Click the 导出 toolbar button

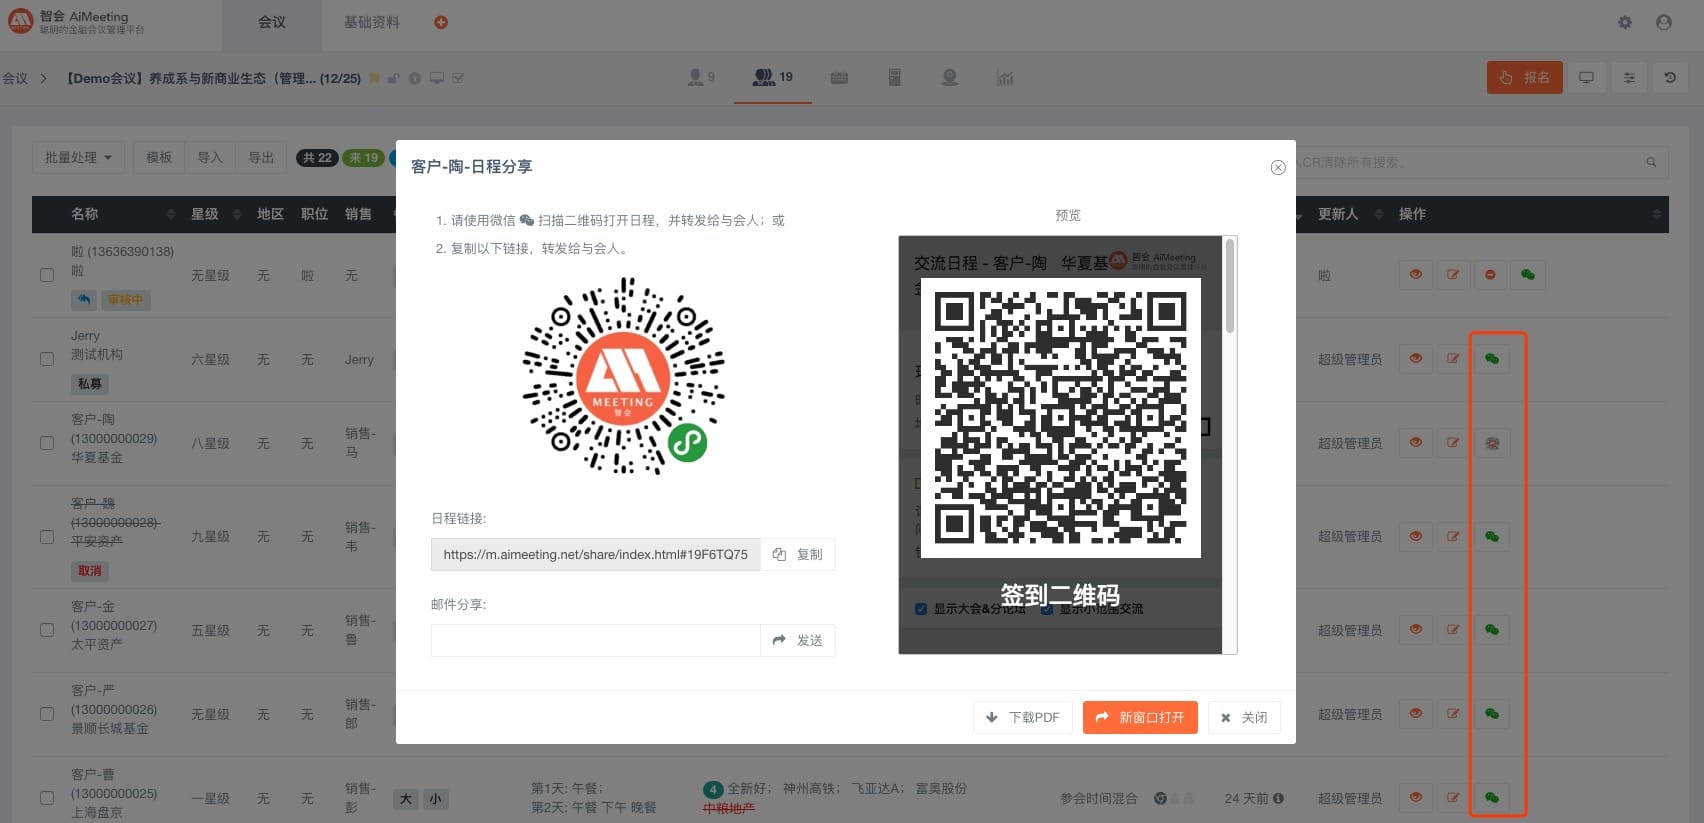tap(261, 157)
